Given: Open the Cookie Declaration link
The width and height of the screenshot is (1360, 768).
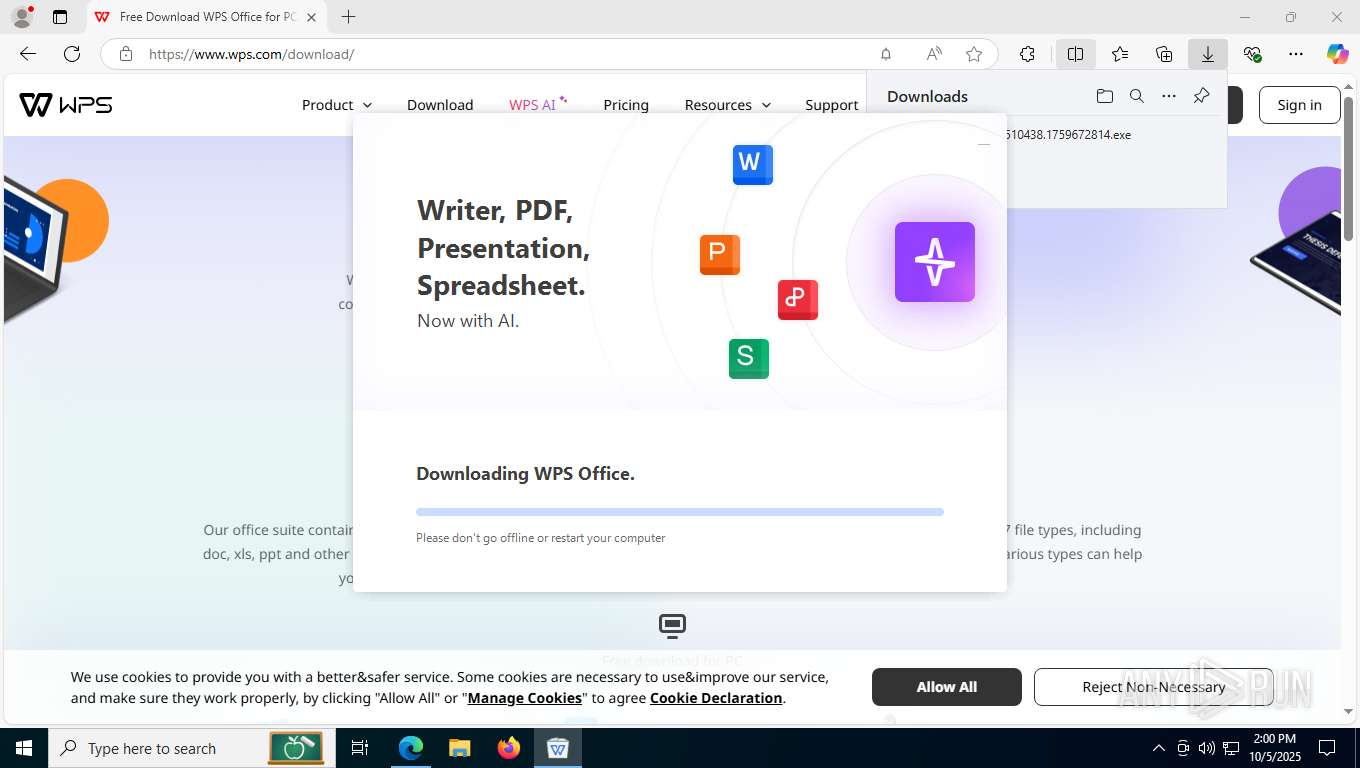Looking at the screenshot, I should click(x=716, y=698).
